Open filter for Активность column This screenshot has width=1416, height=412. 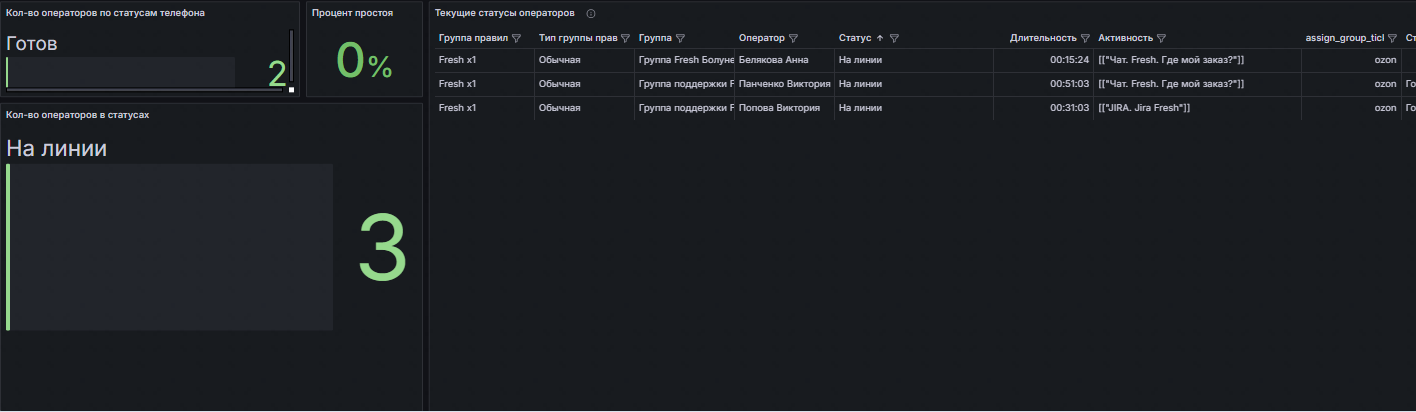click(1162, 38)
